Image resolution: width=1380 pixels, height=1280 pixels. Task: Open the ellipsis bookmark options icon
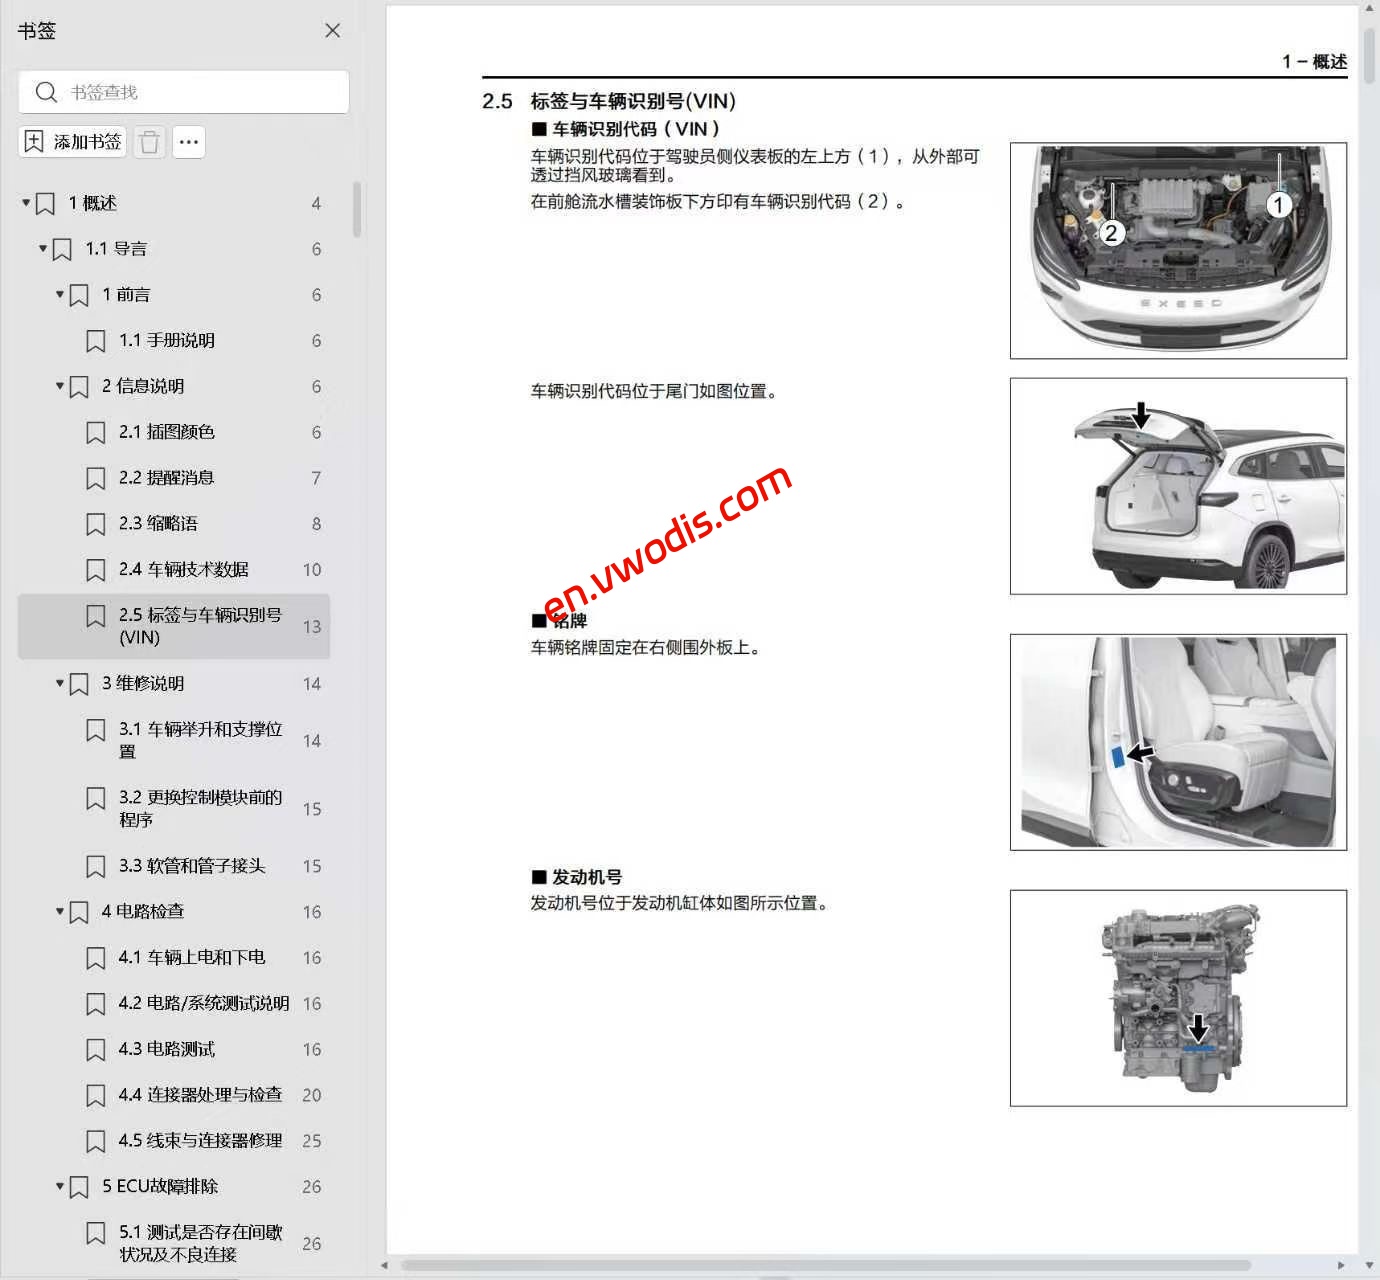click(x=189, y=141)
